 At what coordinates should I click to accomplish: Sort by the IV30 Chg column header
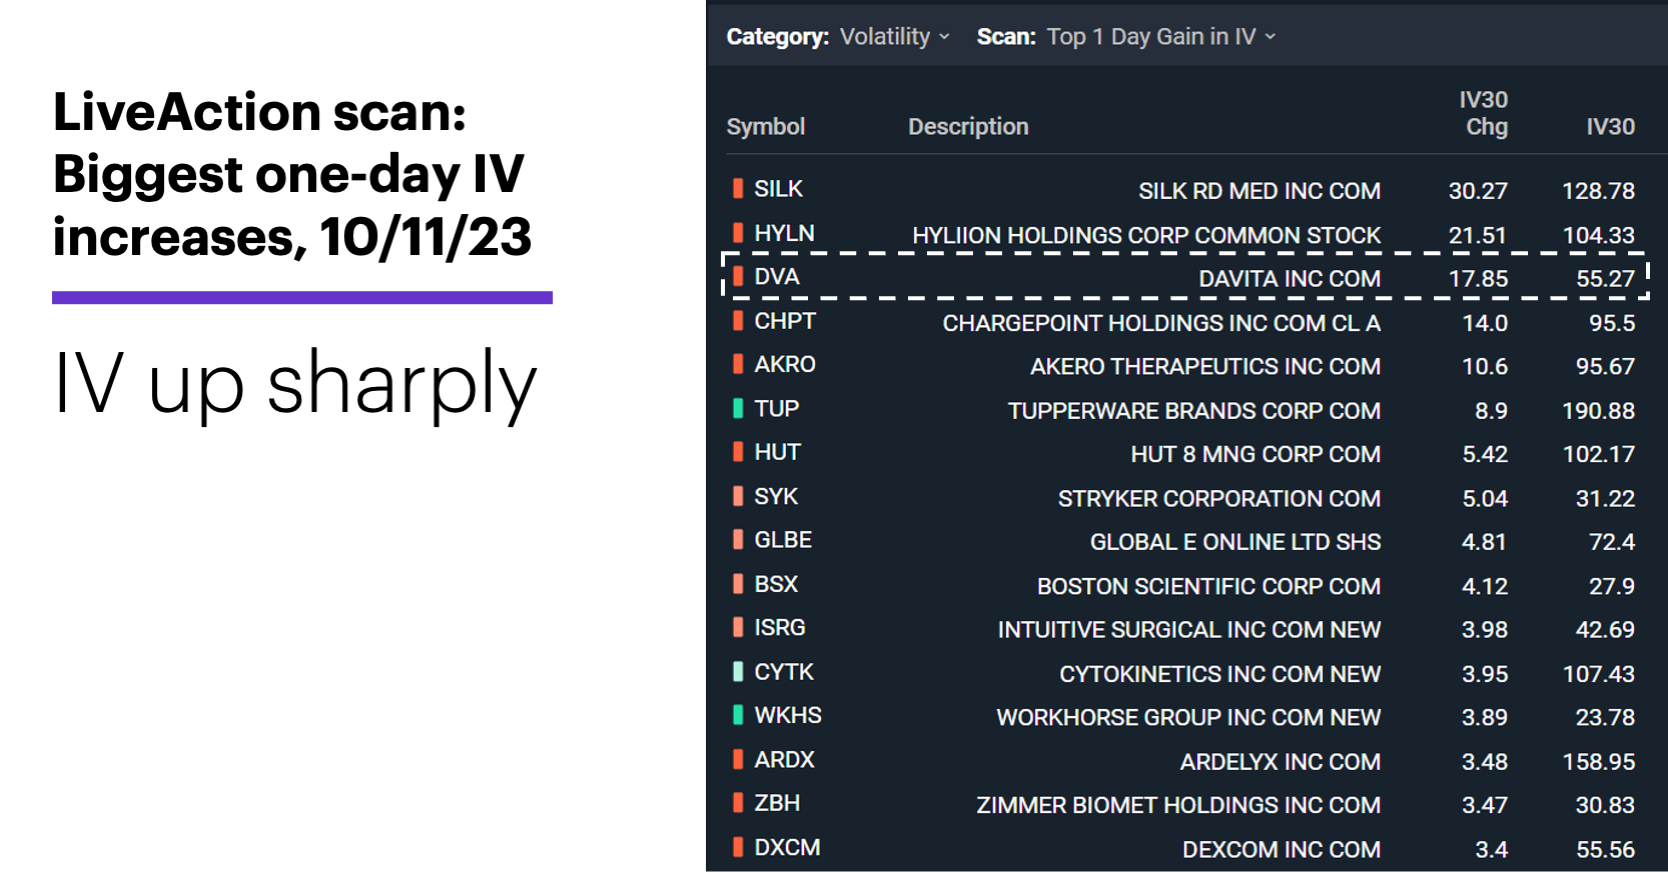coord(1485,113)
